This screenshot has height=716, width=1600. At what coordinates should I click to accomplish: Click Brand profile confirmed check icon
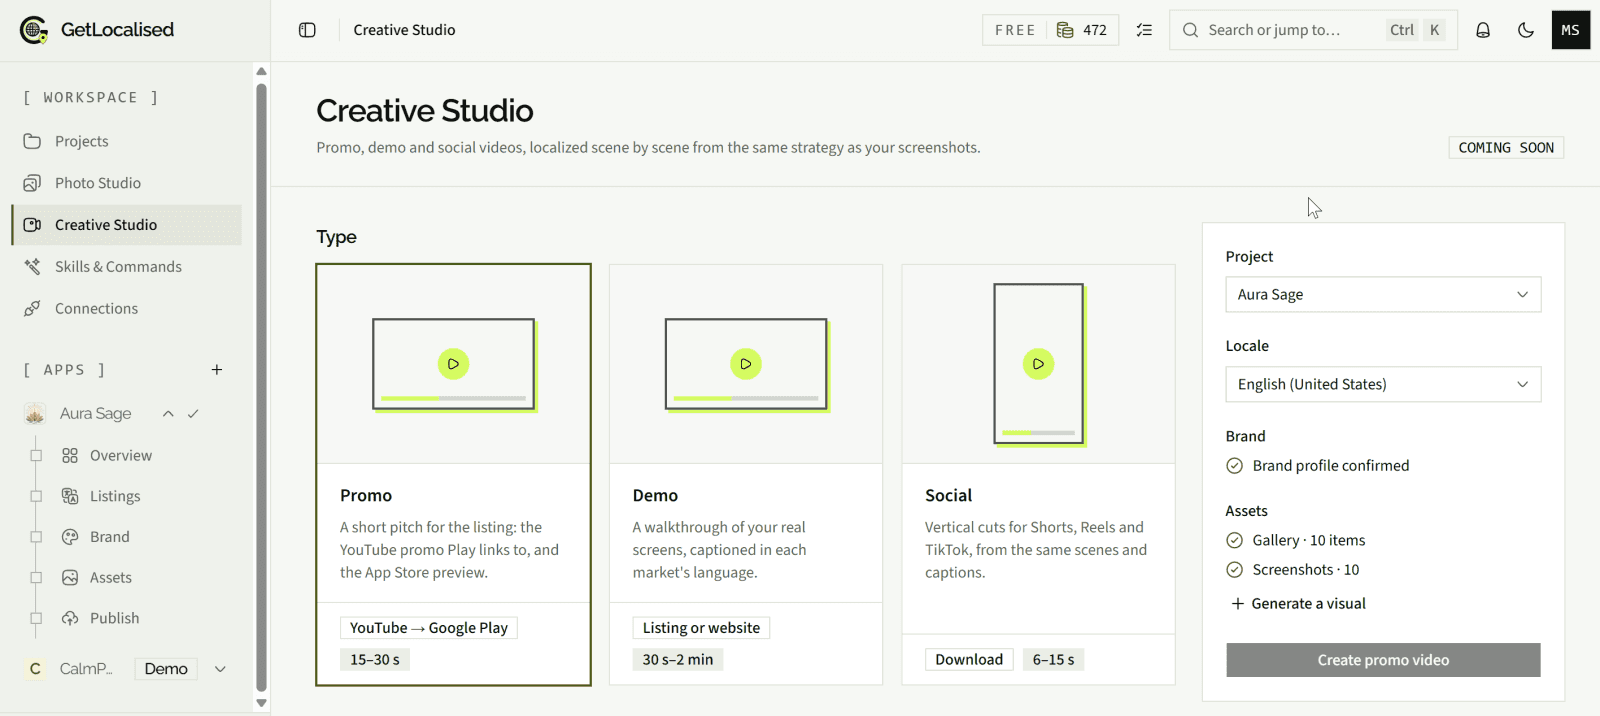[x=1235, y=466]
